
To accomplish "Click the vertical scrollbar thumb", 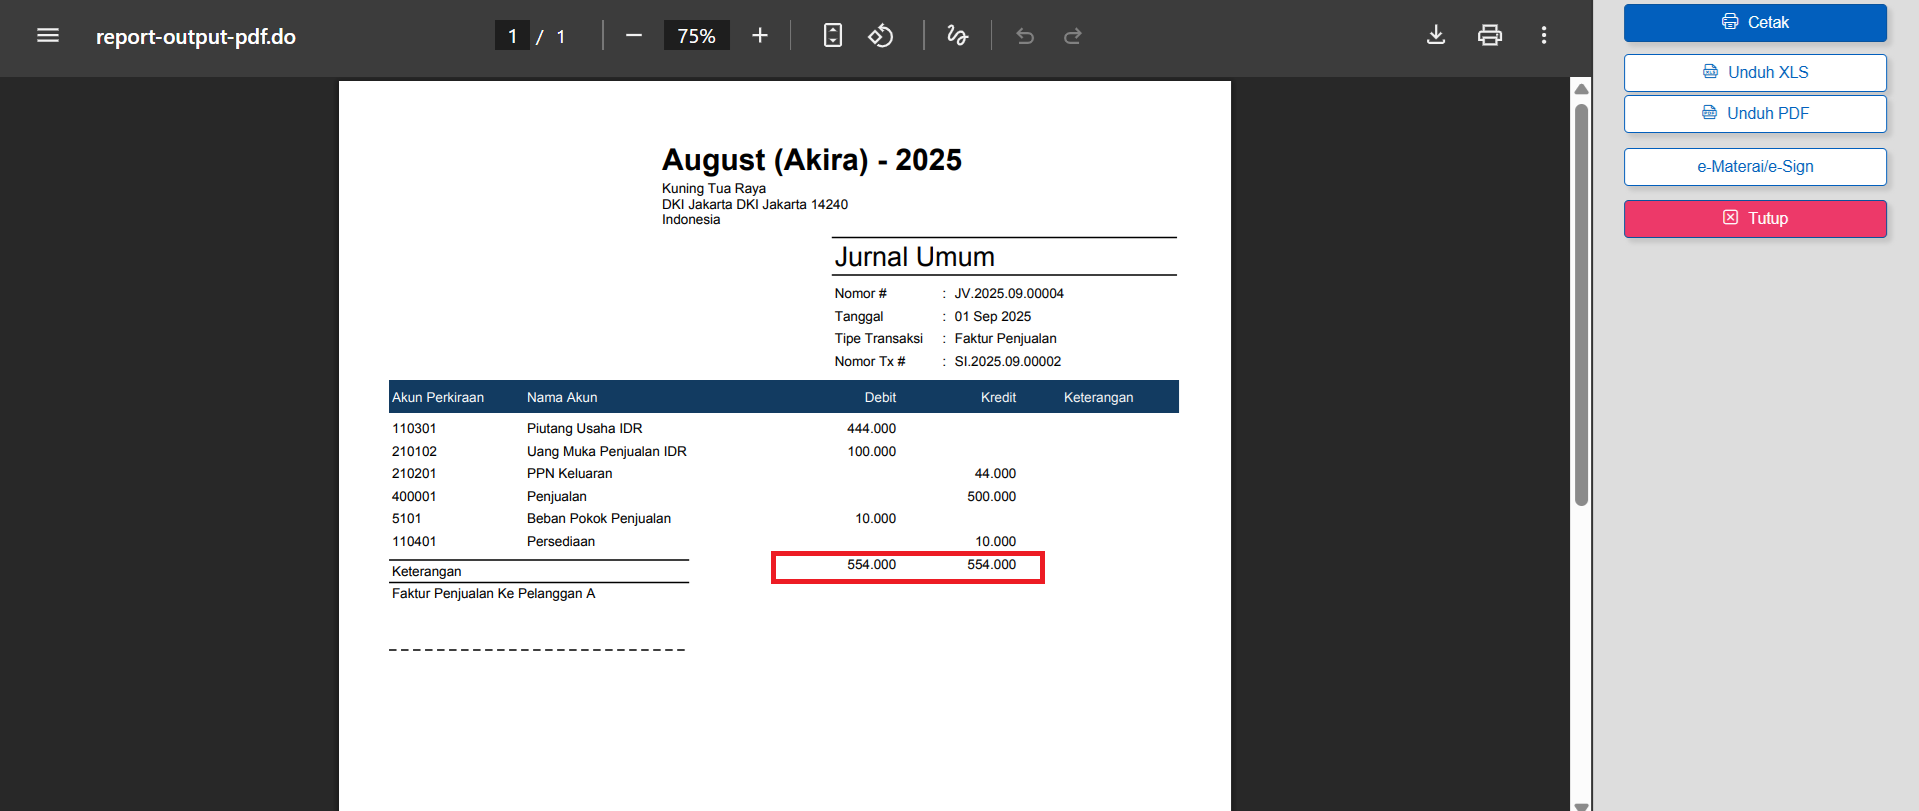I will point(1581,300).
